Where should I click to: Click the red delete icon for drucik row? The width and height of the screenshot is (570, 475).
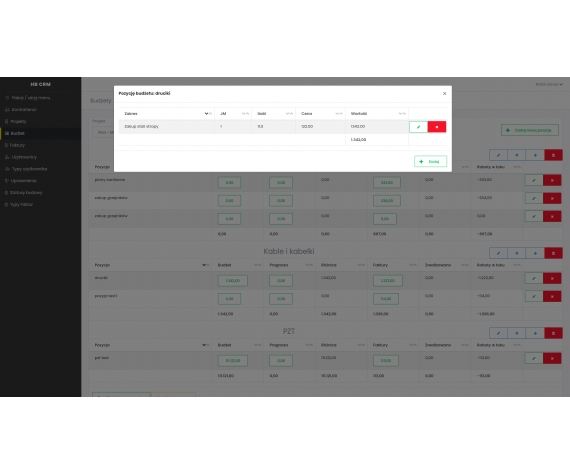click(552, 278)
